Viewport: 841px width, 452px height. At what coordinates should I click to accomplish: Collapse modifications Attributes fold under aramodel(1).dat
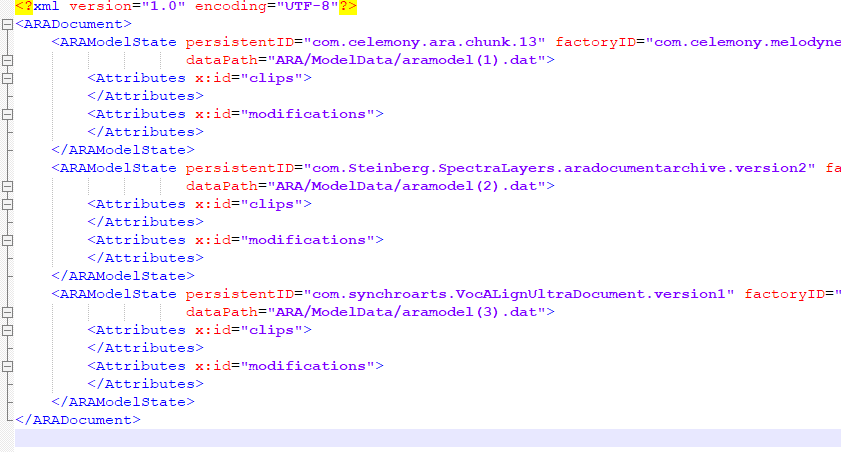click(x=8, y=114)
